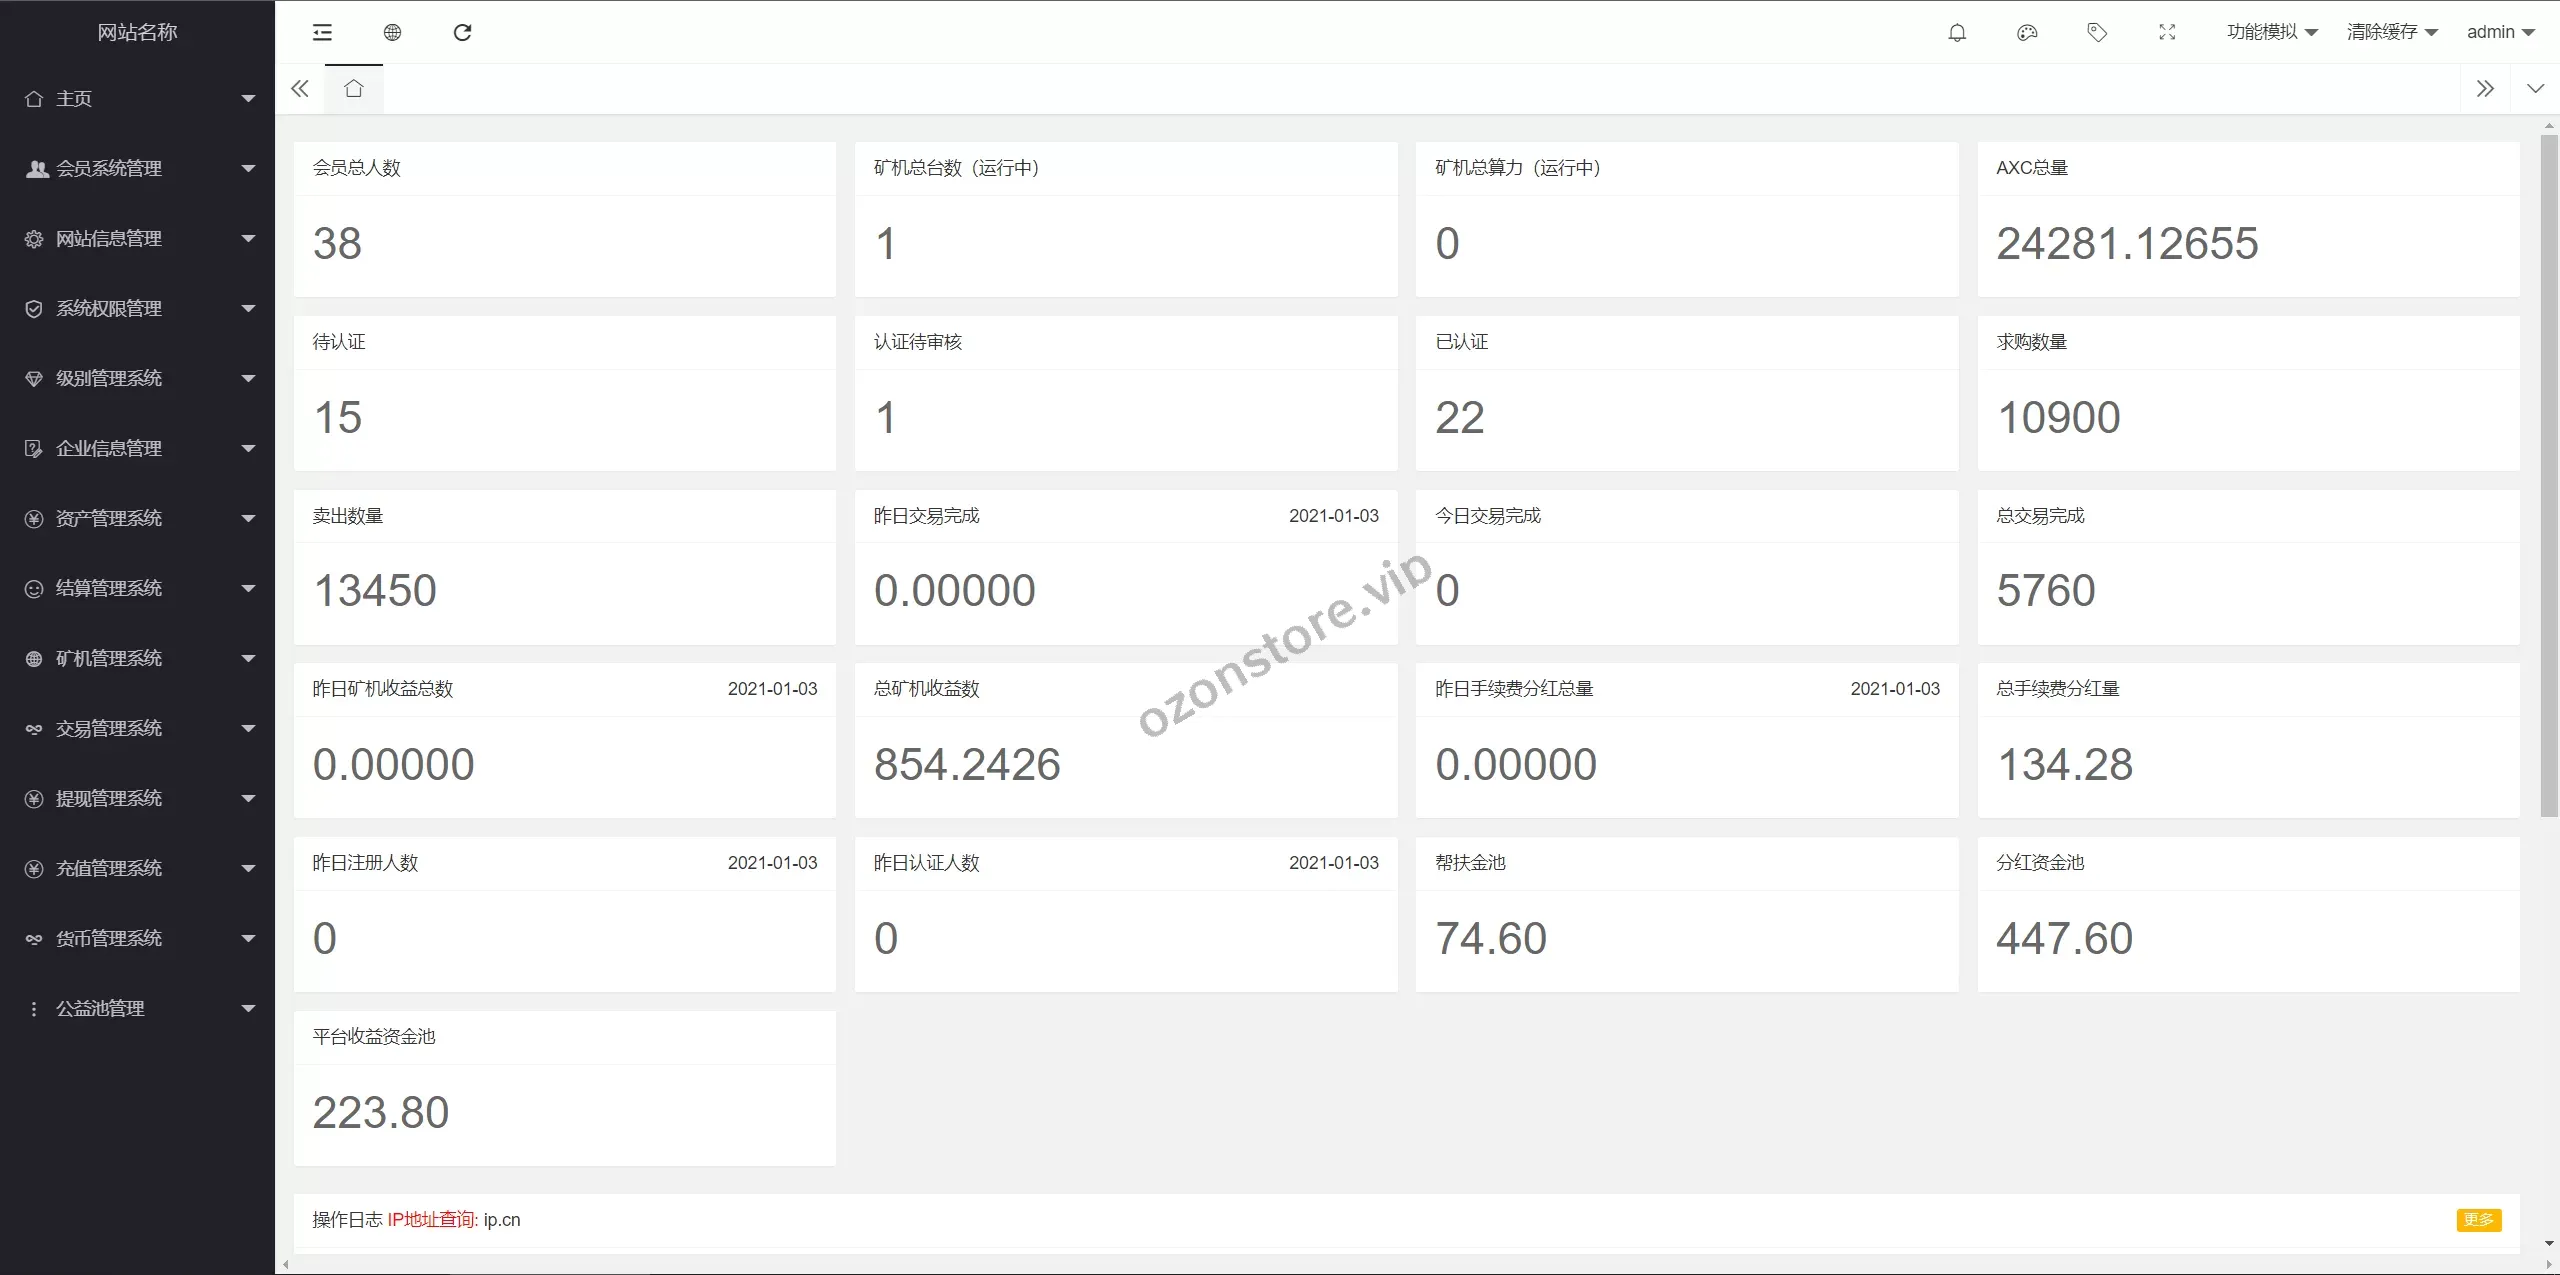The height and width of the screenshot is (1275, 2560).
Task: Enter fullscreen mode icon
Action: tap(2167, 33)
